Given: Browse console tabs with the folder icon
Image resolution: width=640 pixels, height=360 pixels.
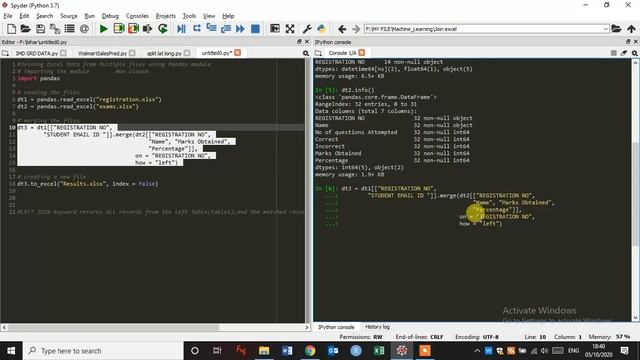Looking at the screenshot, I should [318, 53].
